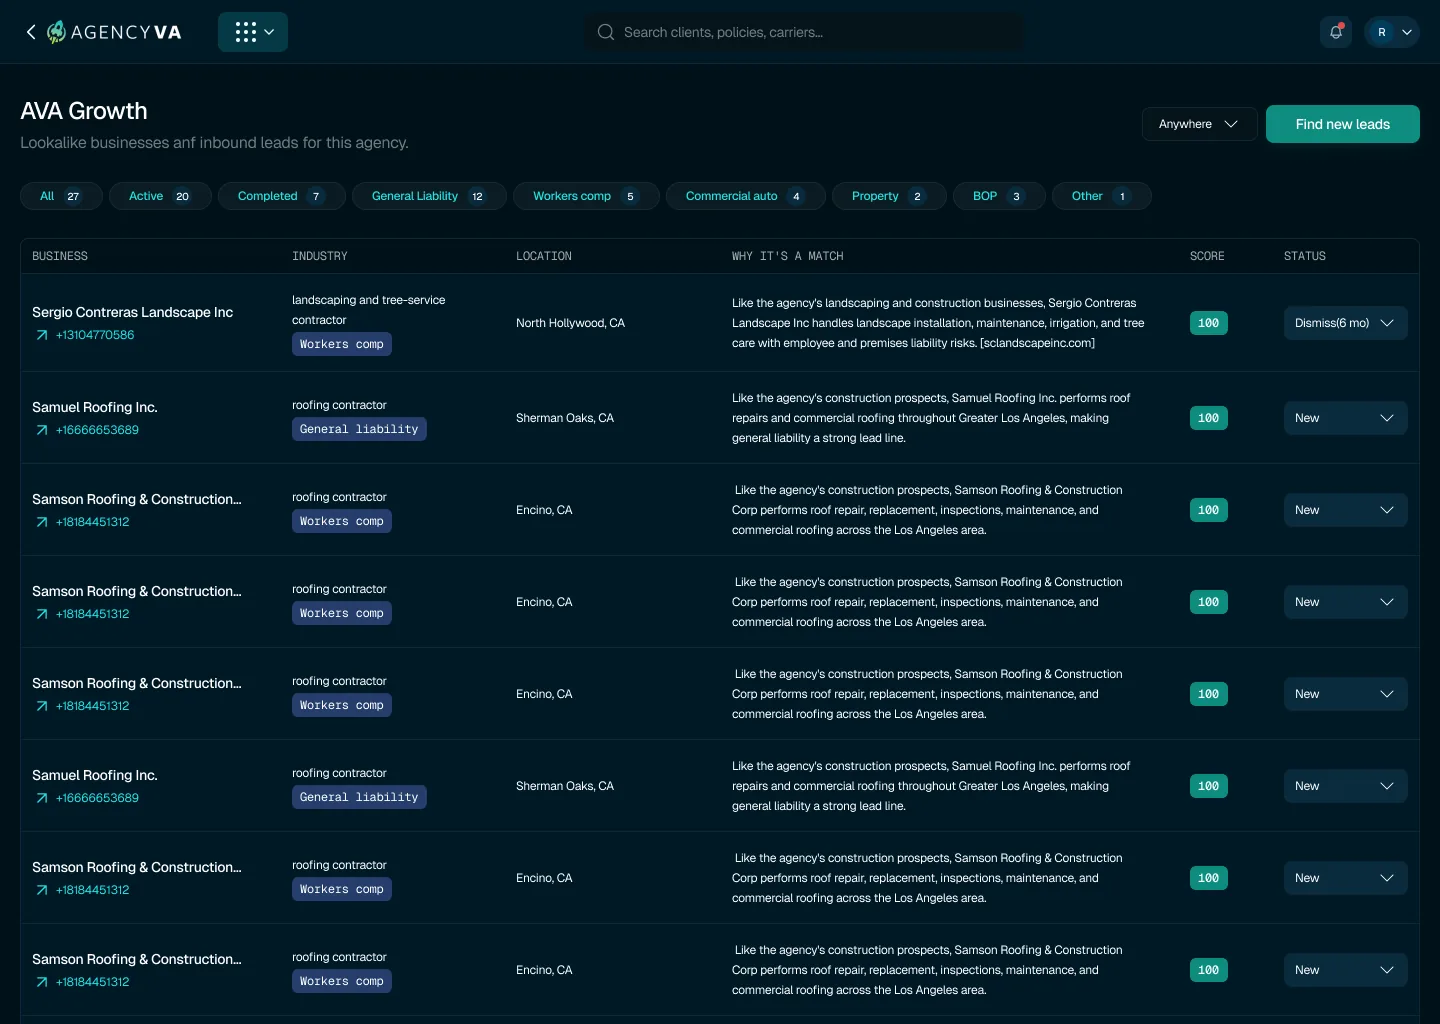Image resolution: width=1440 pixels, height=1024 pixels.
Task: Click Workers comp tag in Sergio Contreras row
Action: point(342,344)
